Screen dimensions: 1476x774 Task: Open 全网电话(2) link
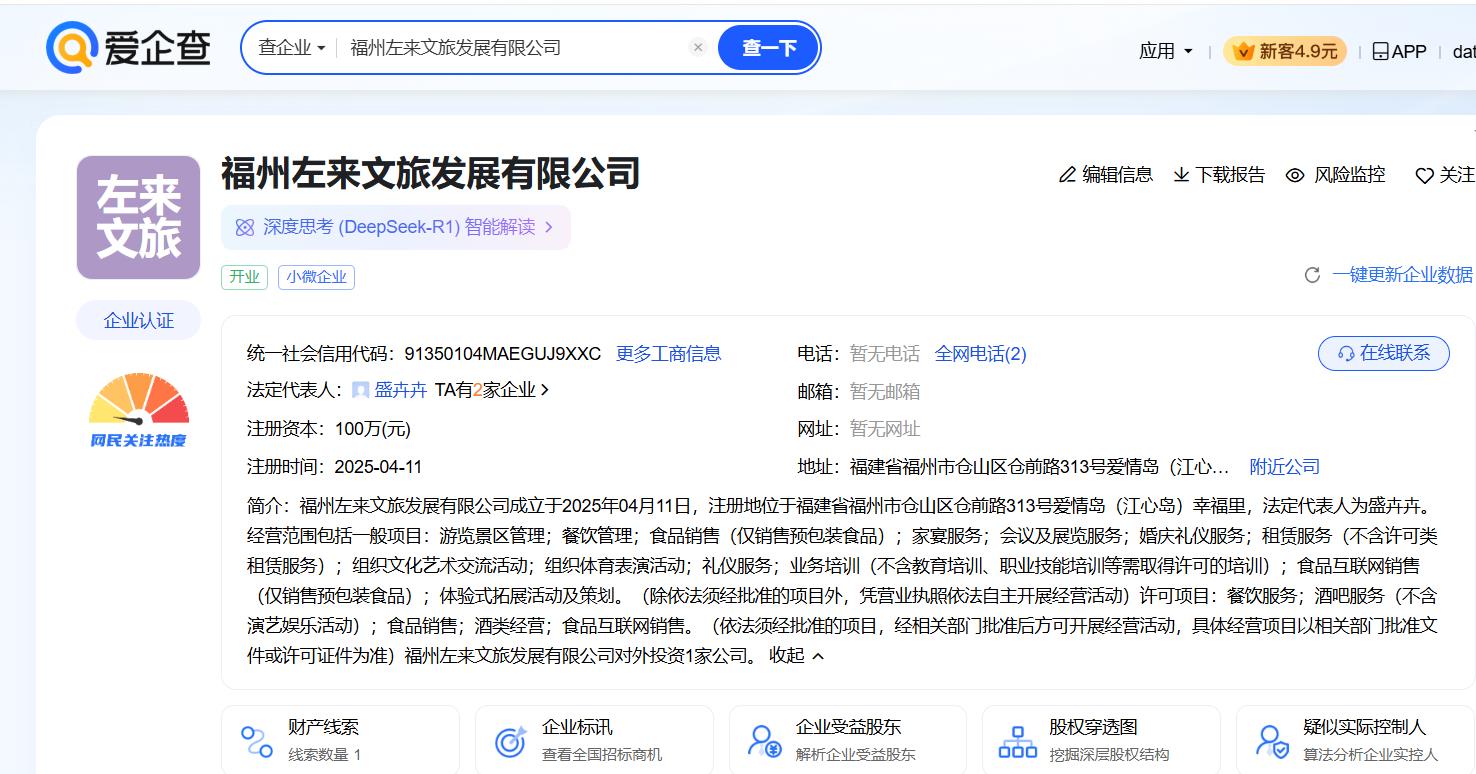point(980,353)
